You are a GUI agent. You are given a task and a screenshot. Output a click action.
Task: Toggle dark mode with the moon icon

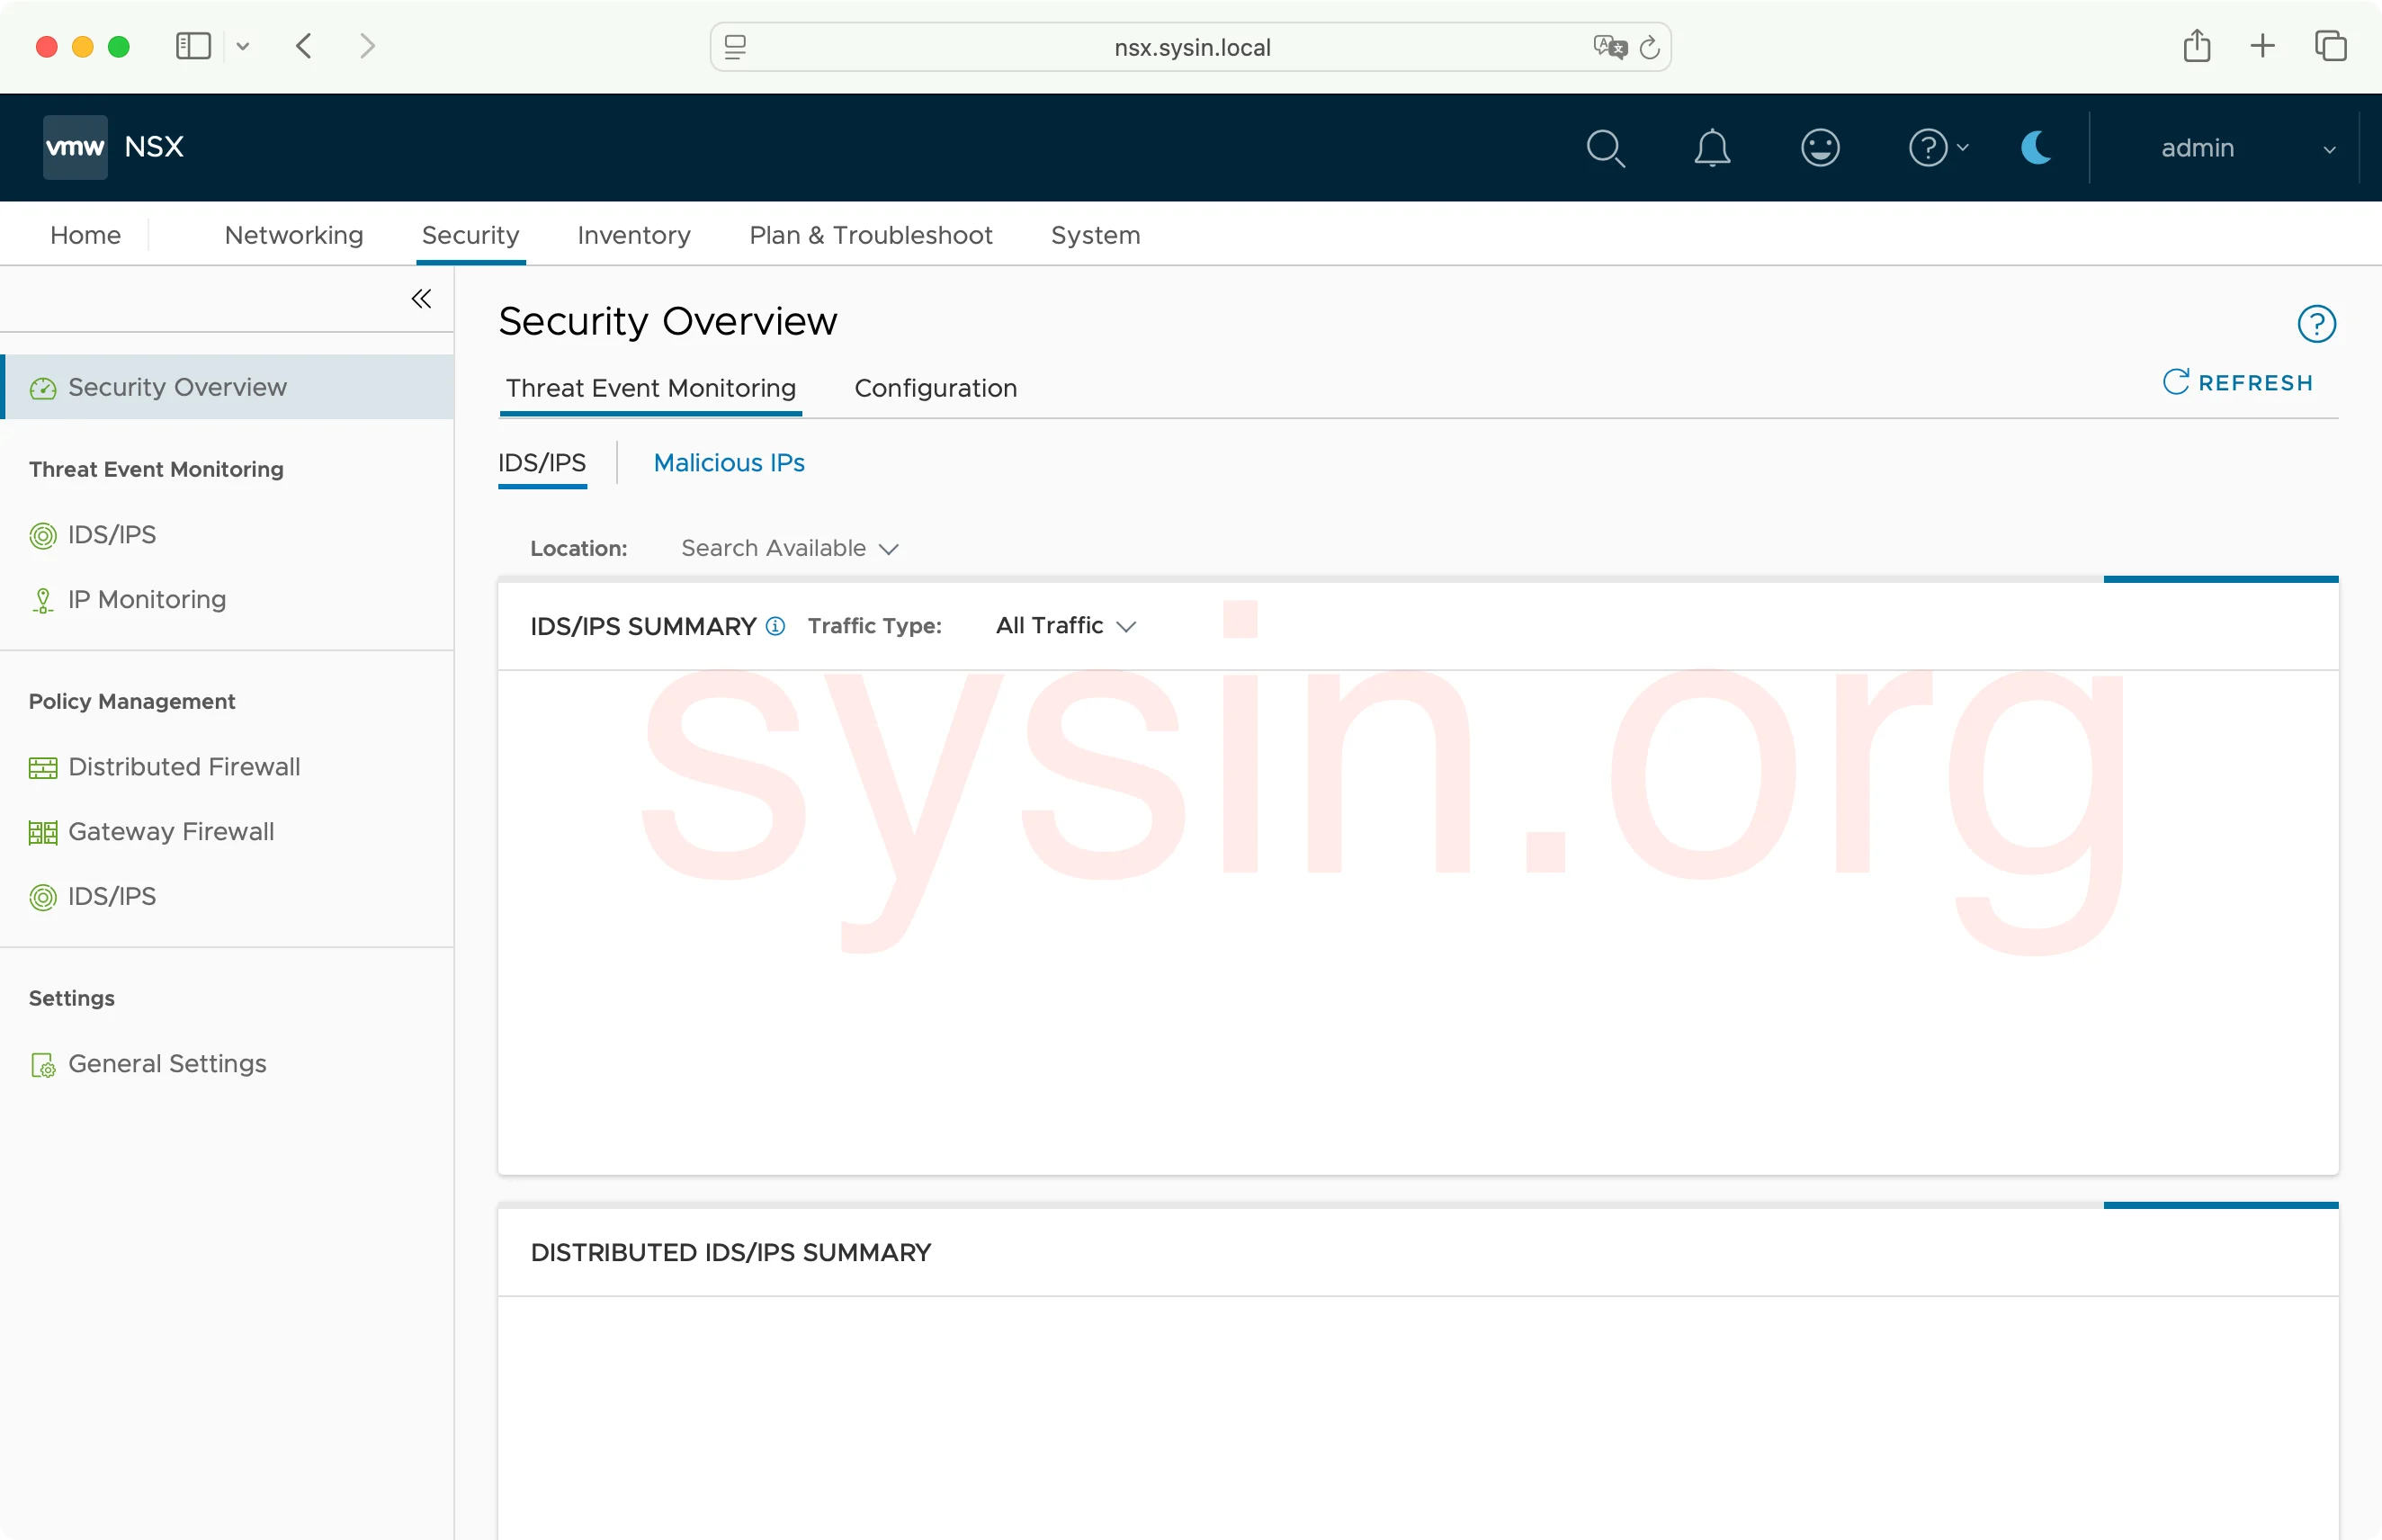[2036, 148]
